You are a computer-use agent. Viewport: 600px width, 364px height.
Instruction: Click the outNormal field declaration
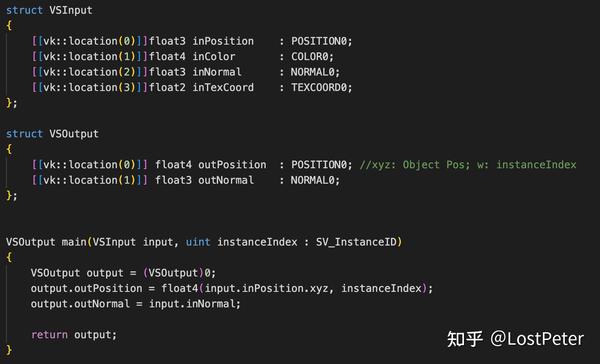[x=226, y=180]
